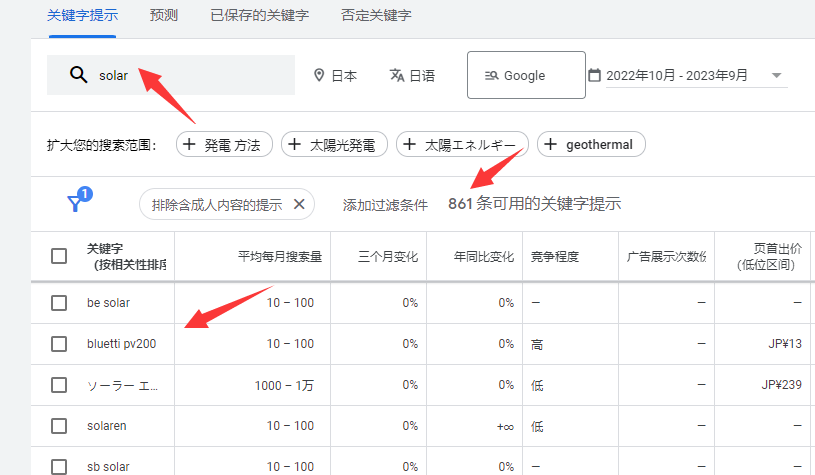Viewport: 815px width, 475px height.
Task: Select all keywords with the header checkbox
Action: coord(59,256)
